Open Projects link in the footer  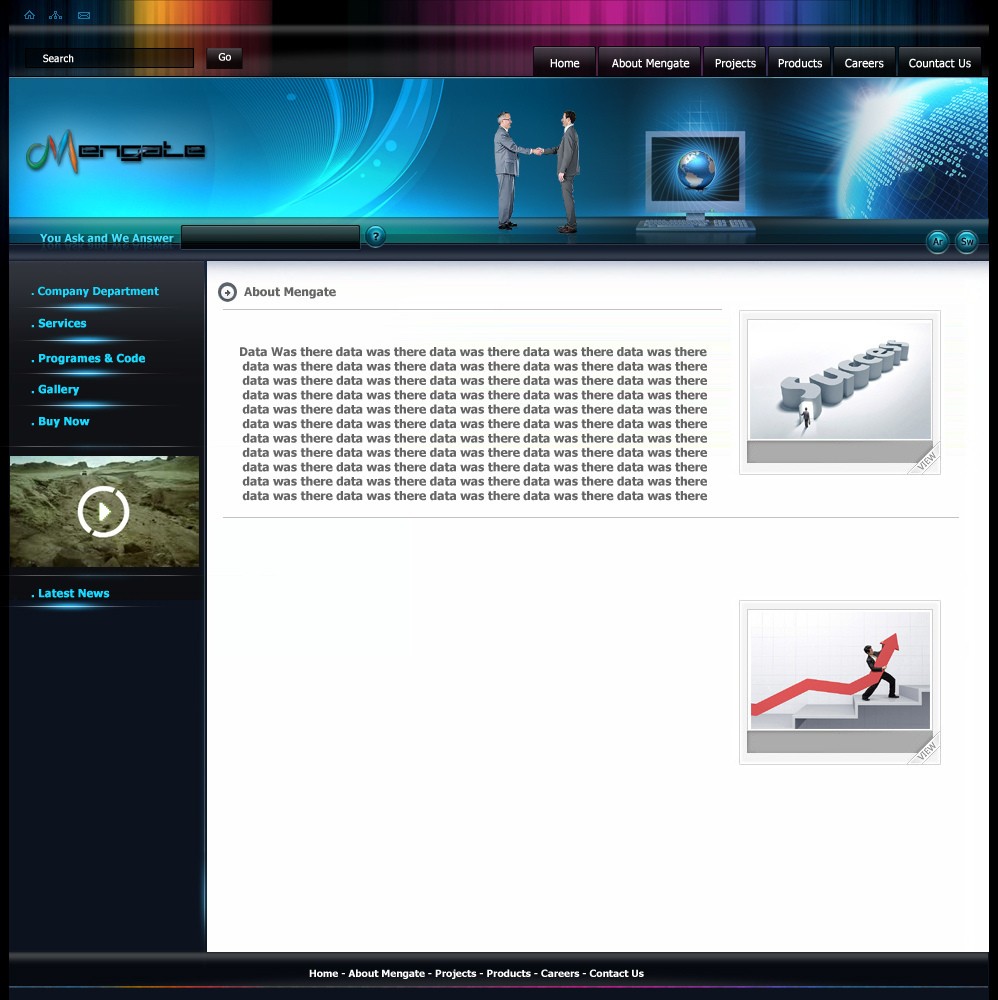coord(455,973)
